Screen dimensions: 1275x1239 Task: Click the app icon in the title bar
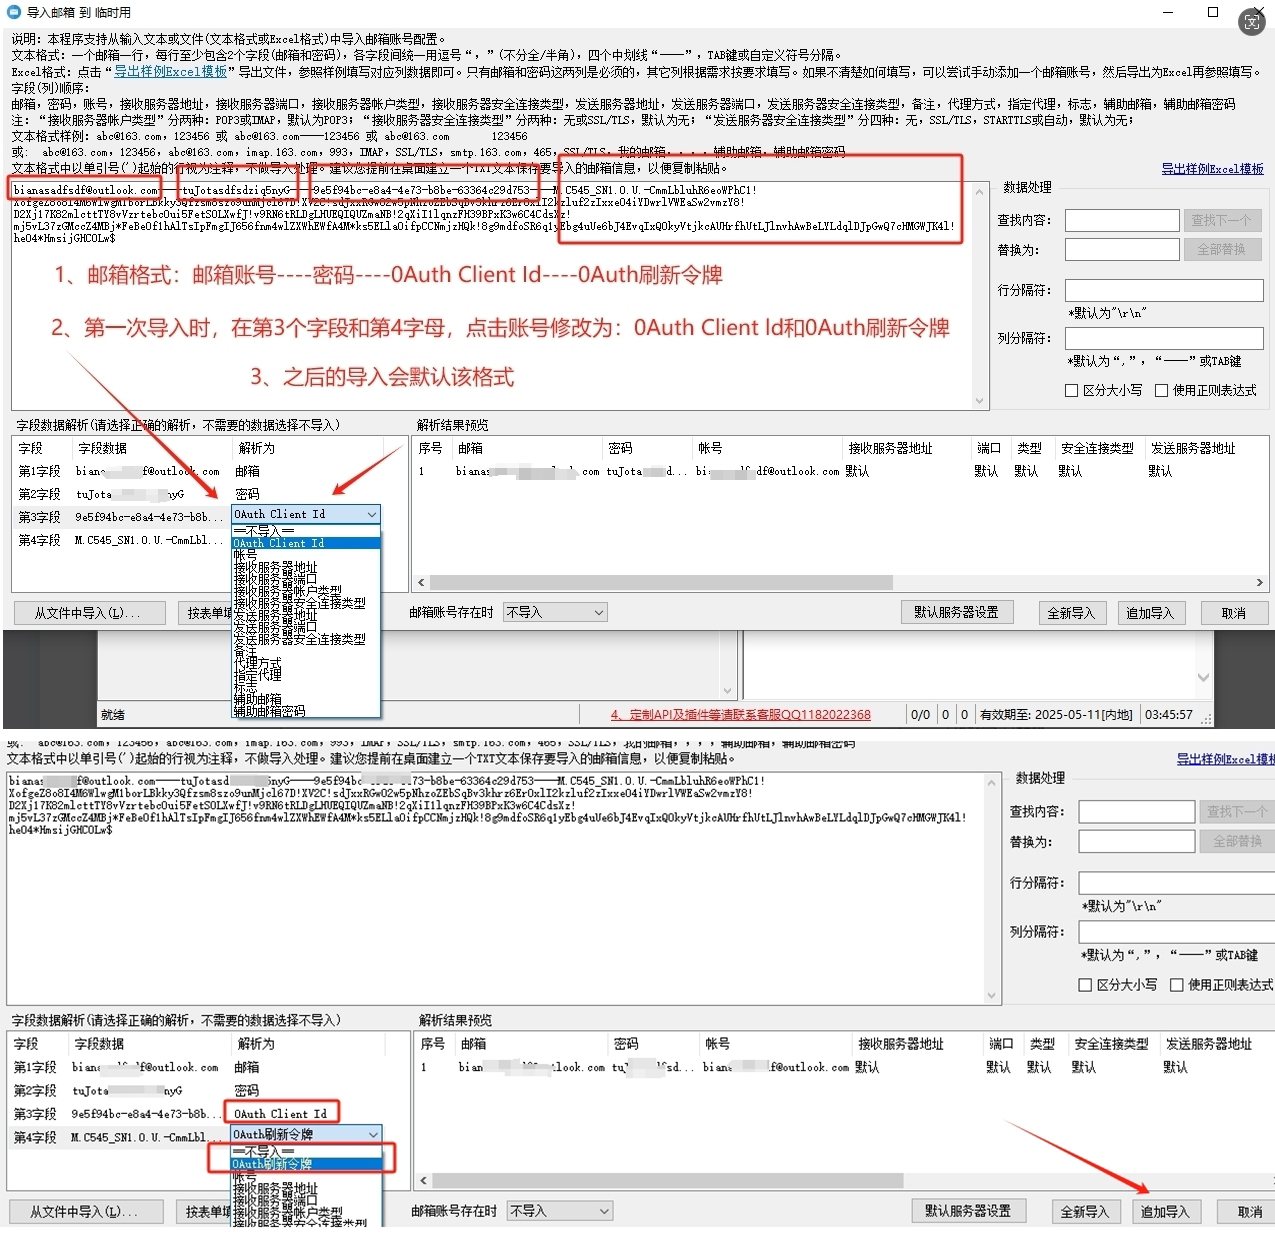click(x=14, y=12)
